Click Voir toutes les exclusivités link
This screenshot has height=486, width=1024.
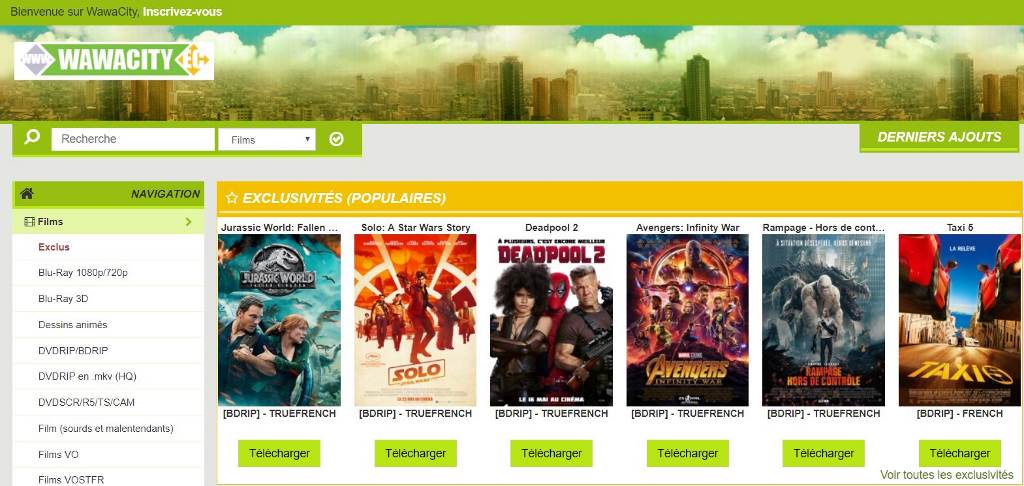(947, 475)
